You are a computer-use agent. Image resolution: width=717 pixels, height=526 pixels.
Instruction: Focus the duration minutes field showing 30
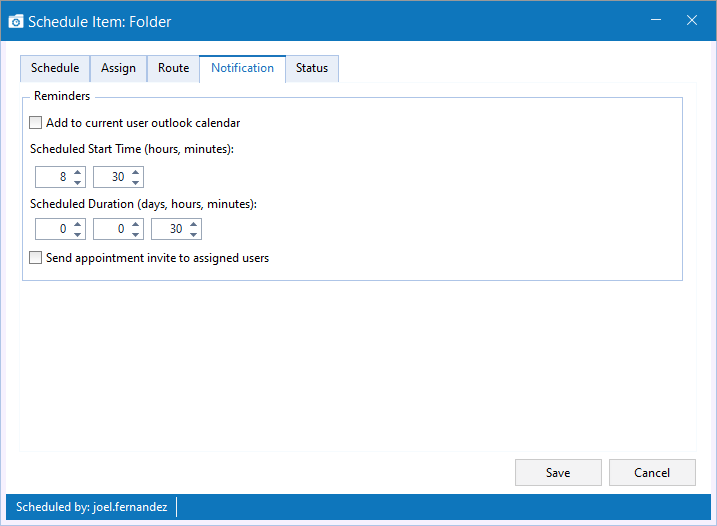click(x=170, y=229)
